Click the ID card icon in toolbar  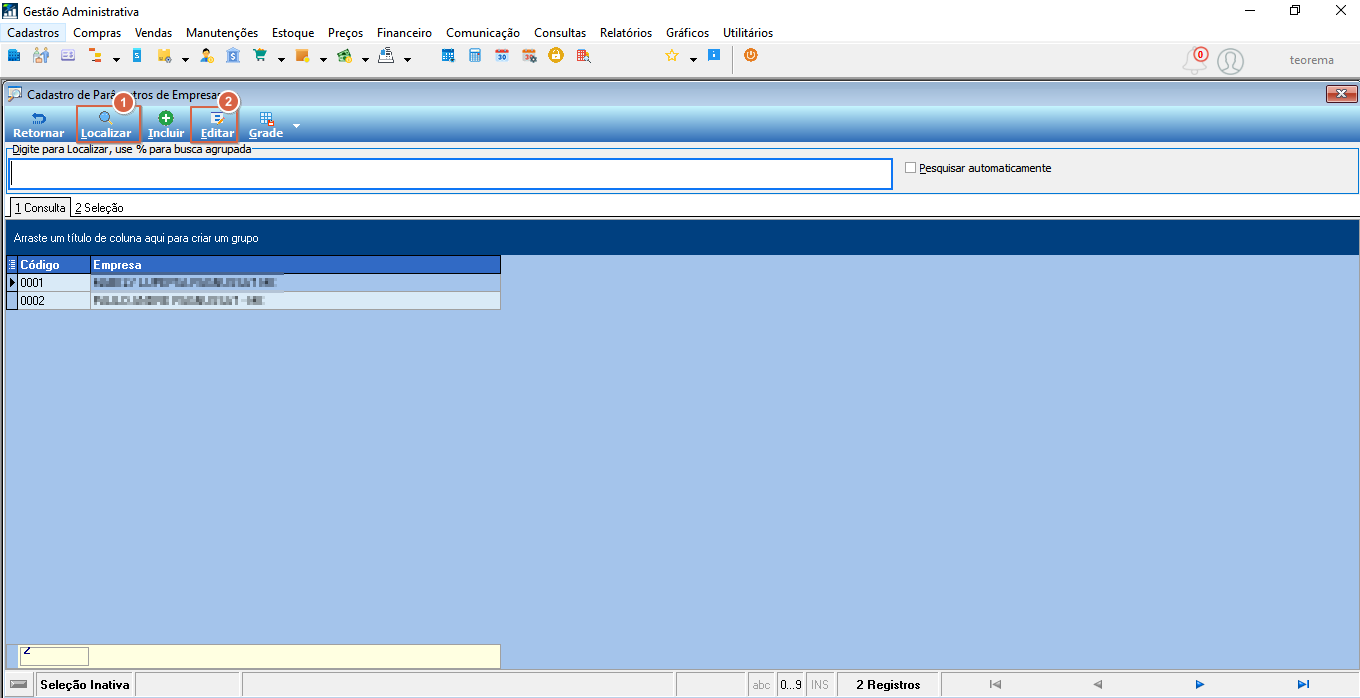(x=68, y=56)
